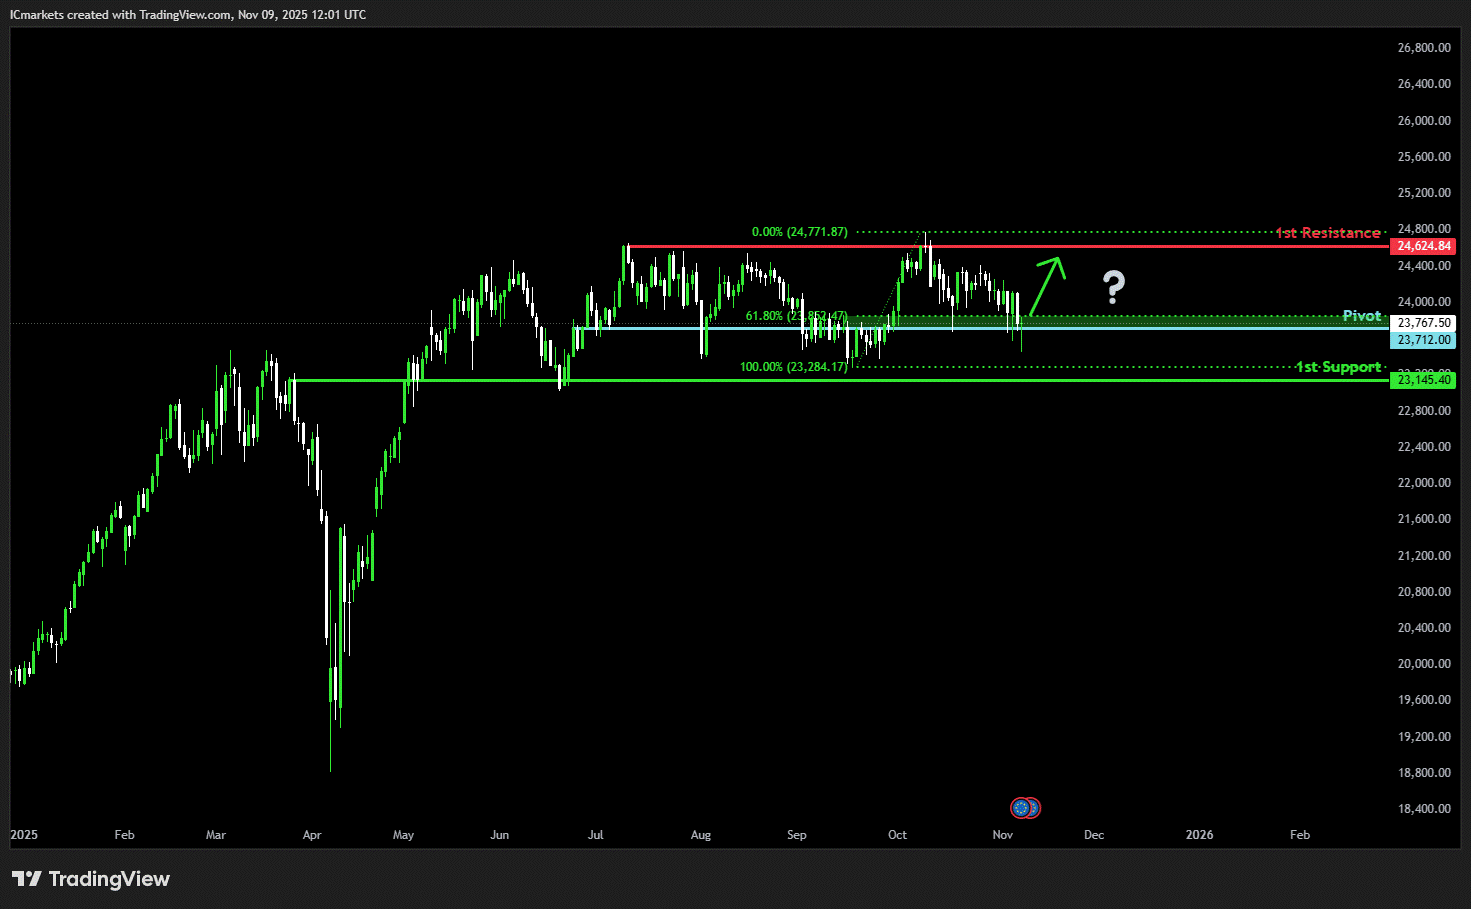Select the 1st Resistance label
This screenshot has width=1471, height=909.
pos(1327,233)
